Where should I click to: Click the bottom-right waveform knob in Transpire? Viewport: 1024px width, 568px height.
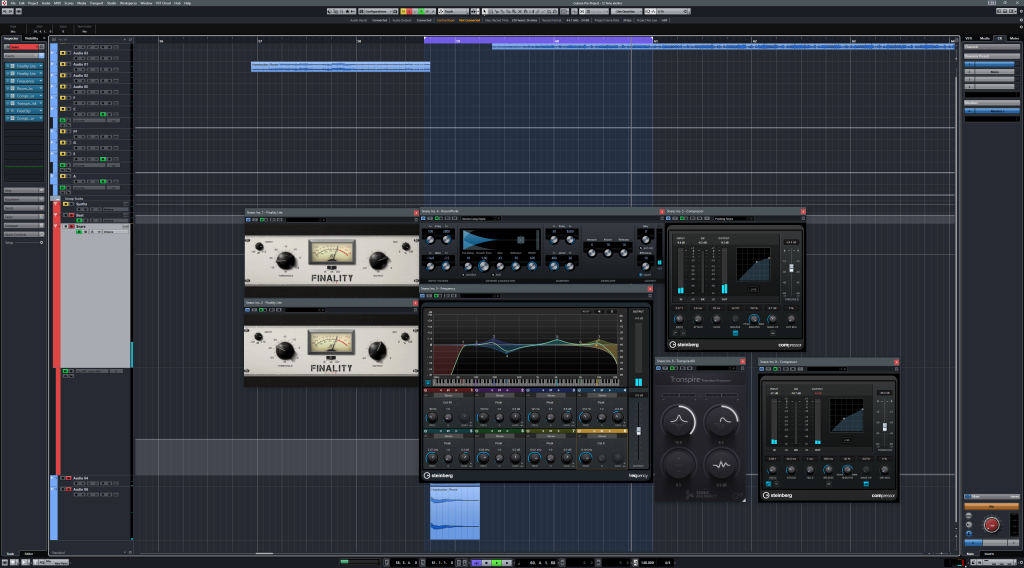coord(722,465)
